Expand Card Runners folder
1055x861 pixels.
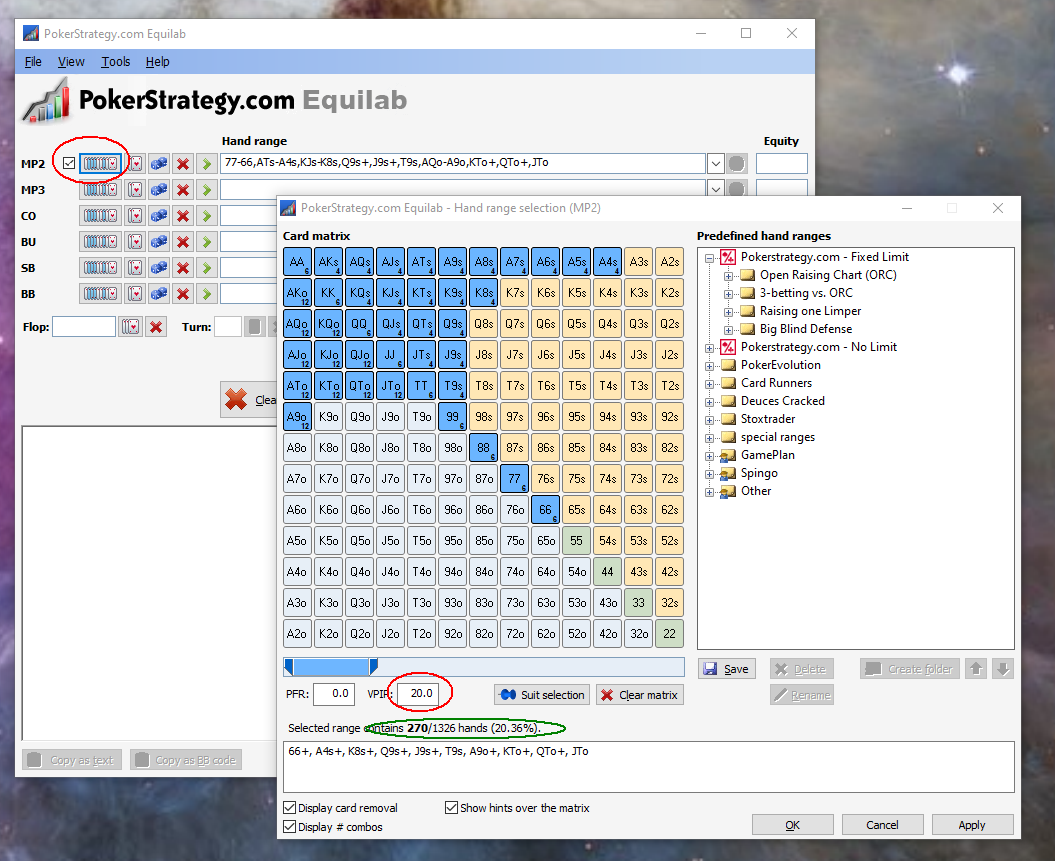coord(709,384)
